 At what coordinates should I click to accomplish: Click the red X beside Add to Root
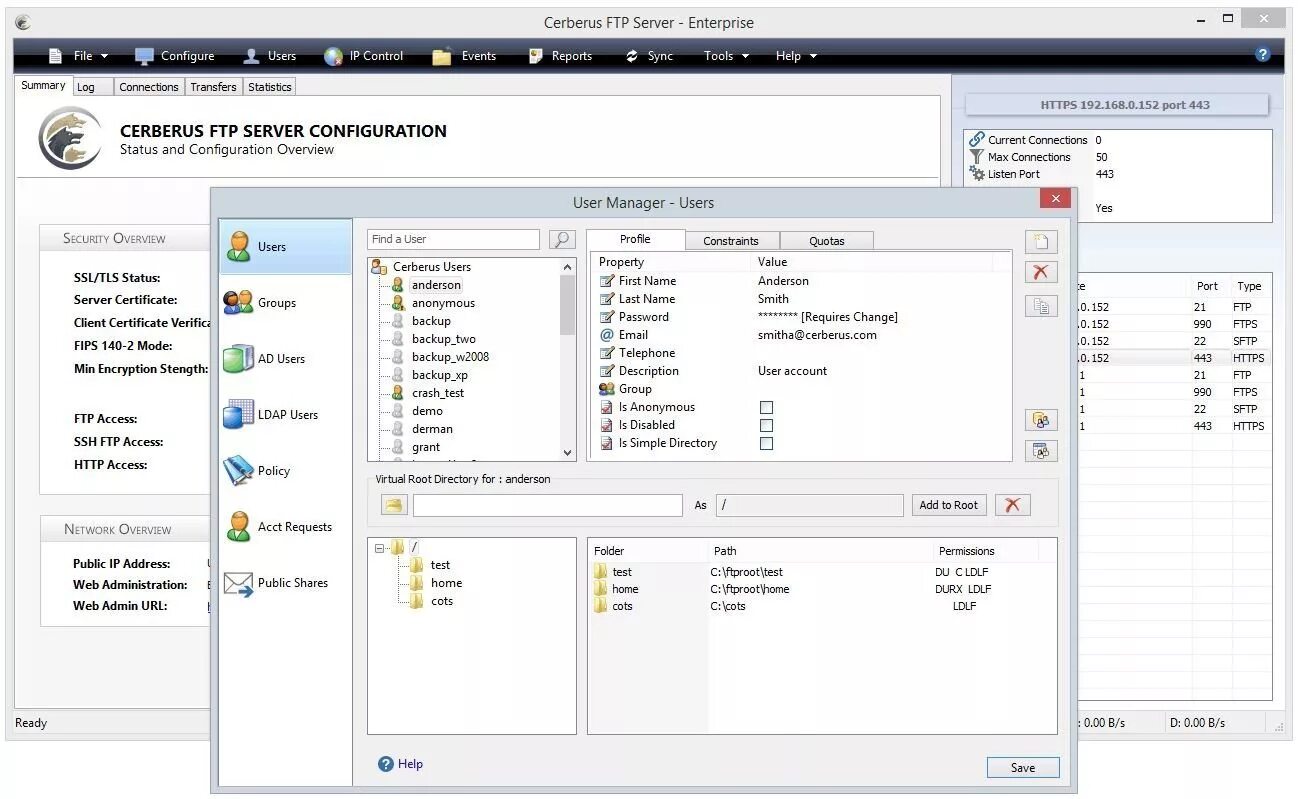(x=1012, y=505)
